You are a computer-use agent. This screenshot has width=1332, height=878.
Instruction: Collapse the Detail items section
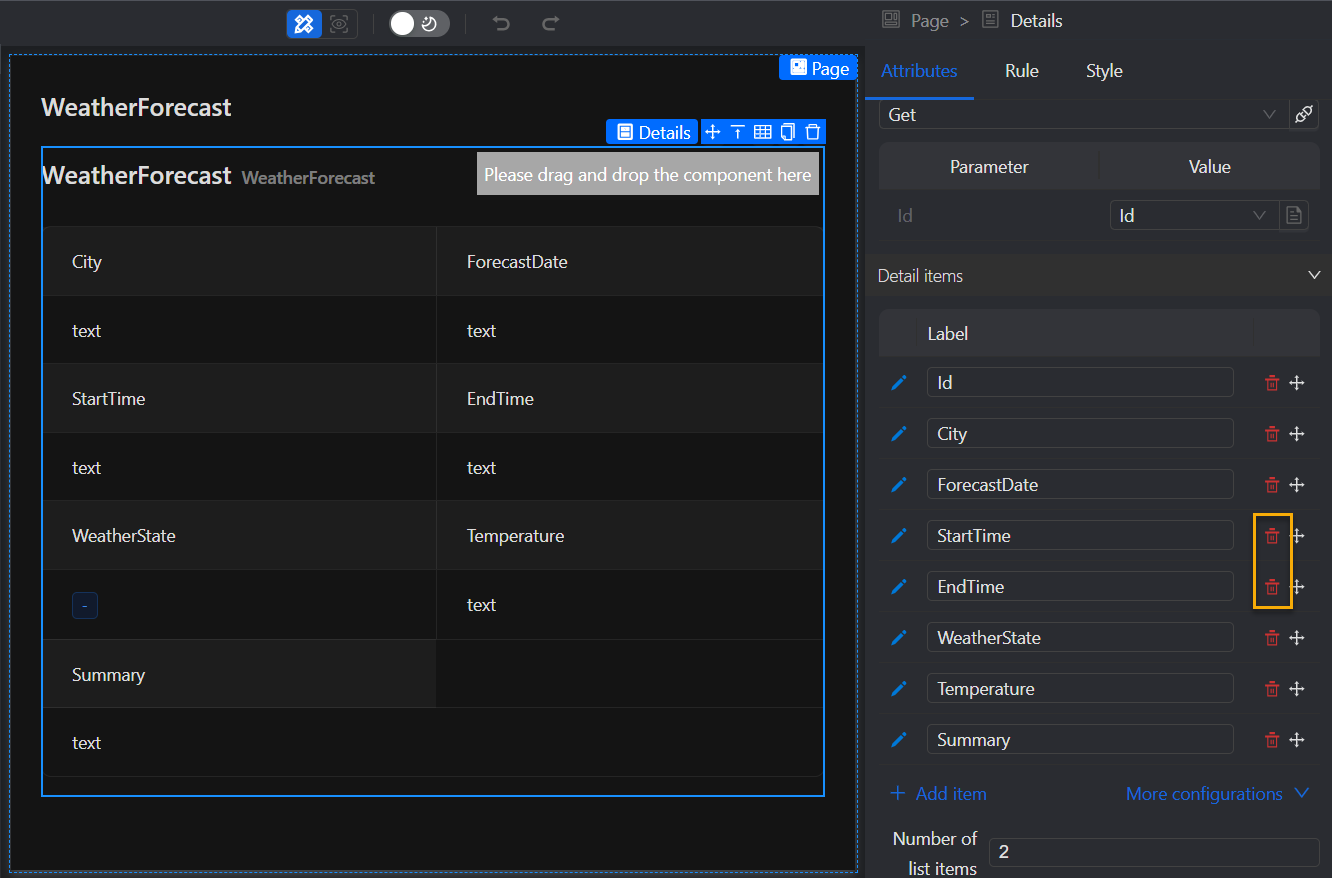click(x=1314, y=275)
